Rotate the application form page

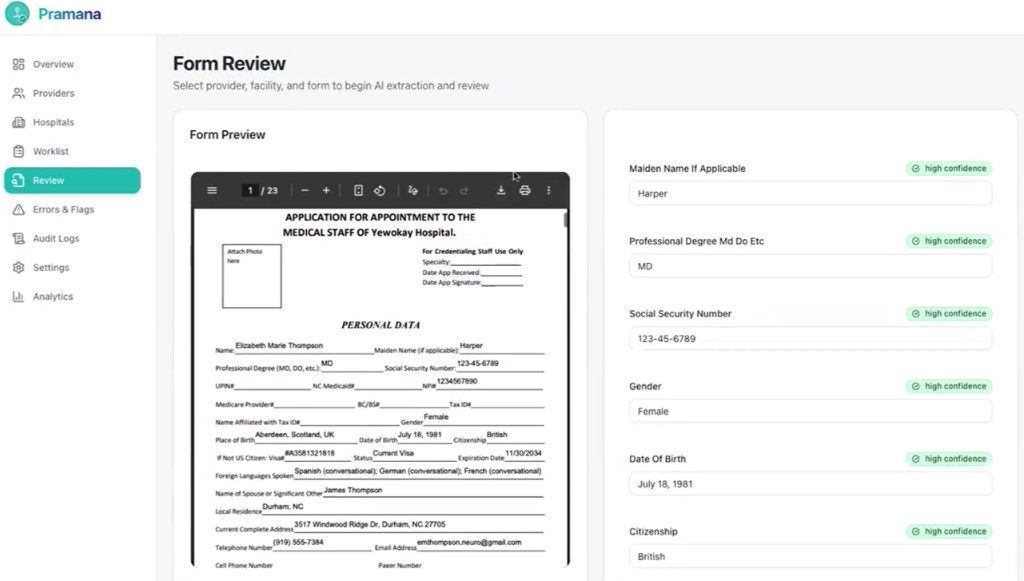(x=379, y=190)
